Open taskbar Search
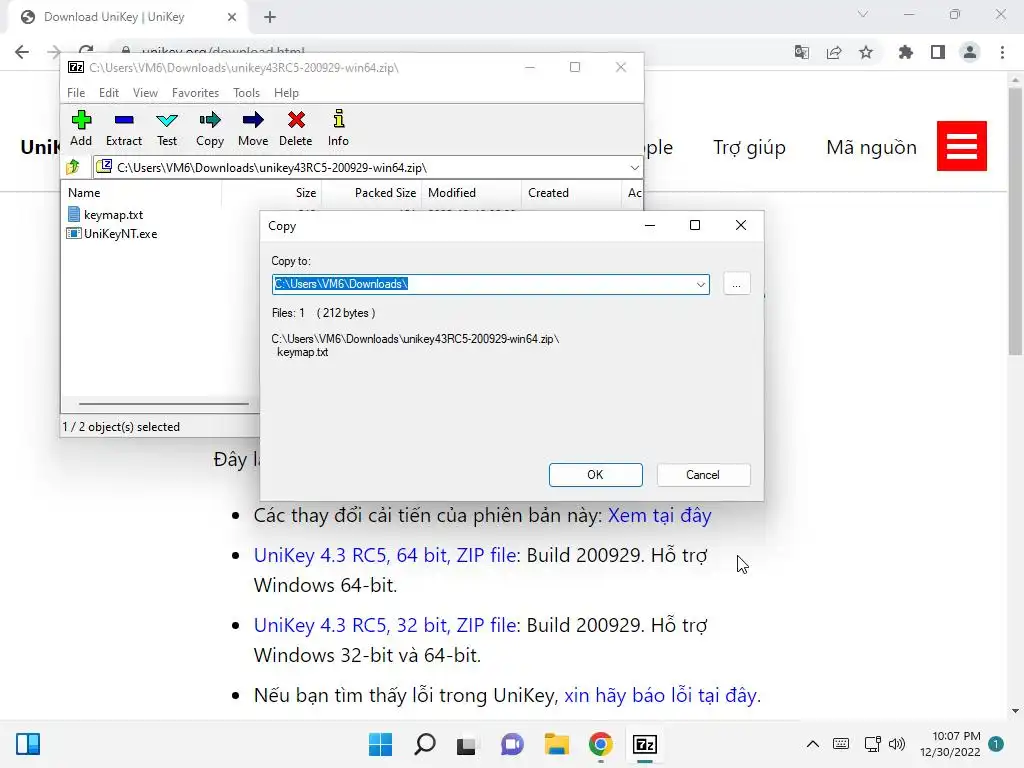Viewport: 1024px width, 768px height. tap(424, 744)
